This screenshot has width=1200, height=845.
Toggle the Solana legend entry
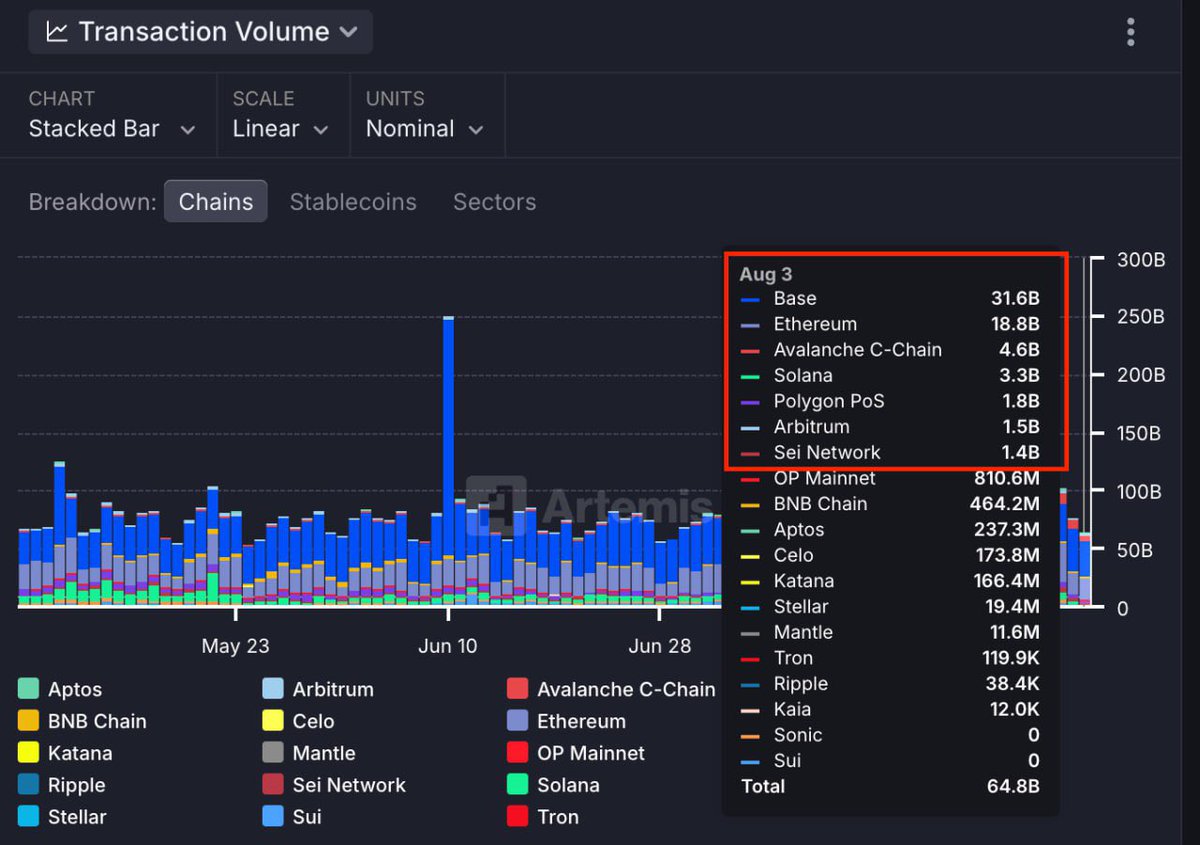553,785
